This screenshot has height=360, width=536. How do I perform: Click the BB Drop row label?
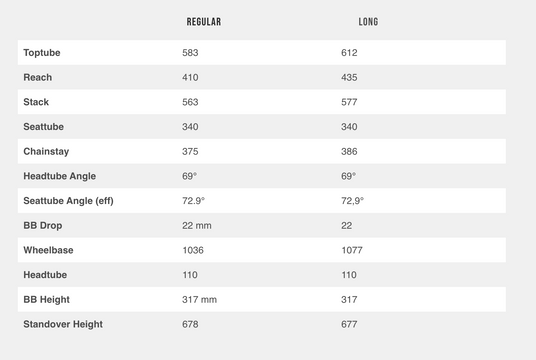[43, 226]
